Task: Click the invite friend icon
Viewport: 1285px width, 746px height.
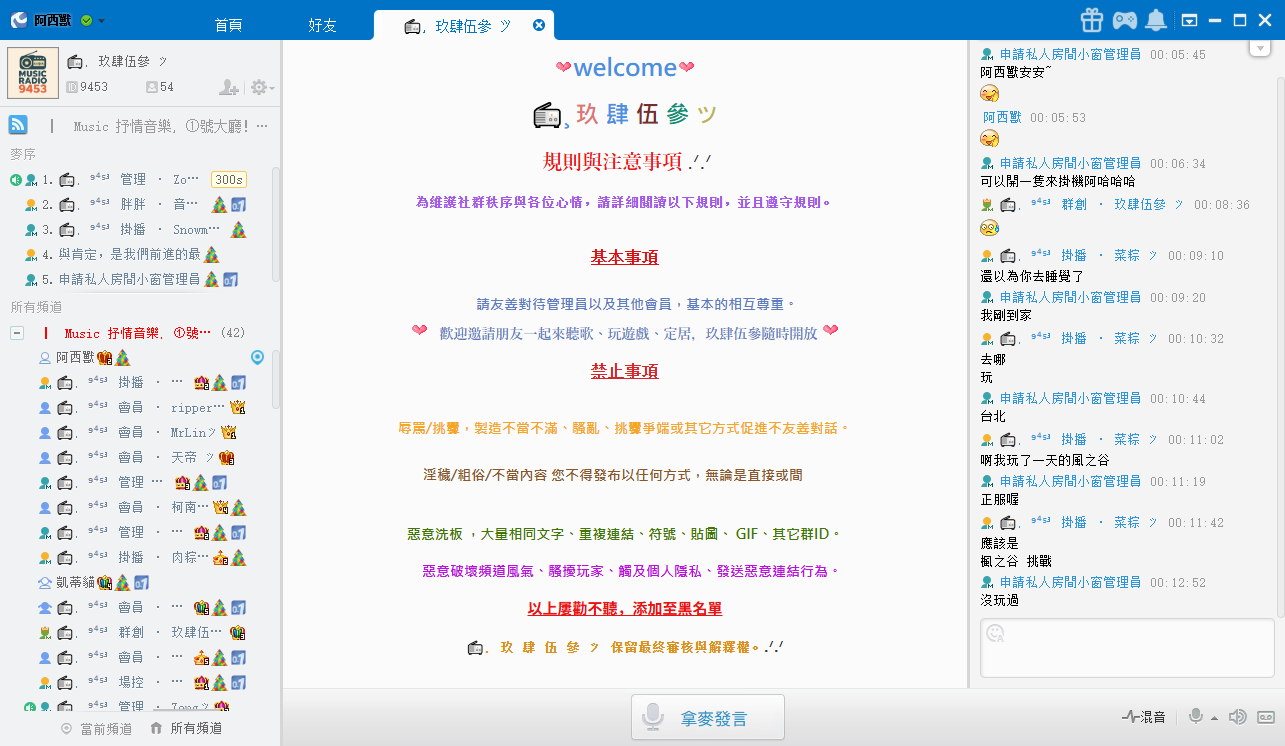Action: click(228, 88)
